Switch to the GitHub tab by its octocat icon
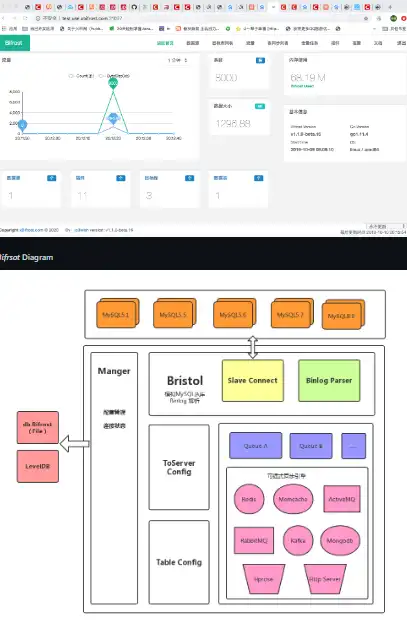This screenshot has height=624, width=407. (x=134, y=7)
